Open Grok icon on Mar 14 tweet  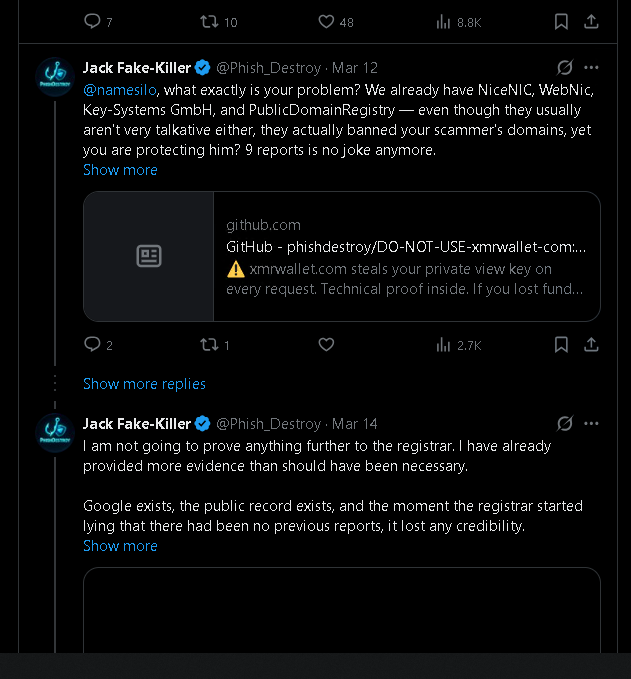[x=565, y=424]
